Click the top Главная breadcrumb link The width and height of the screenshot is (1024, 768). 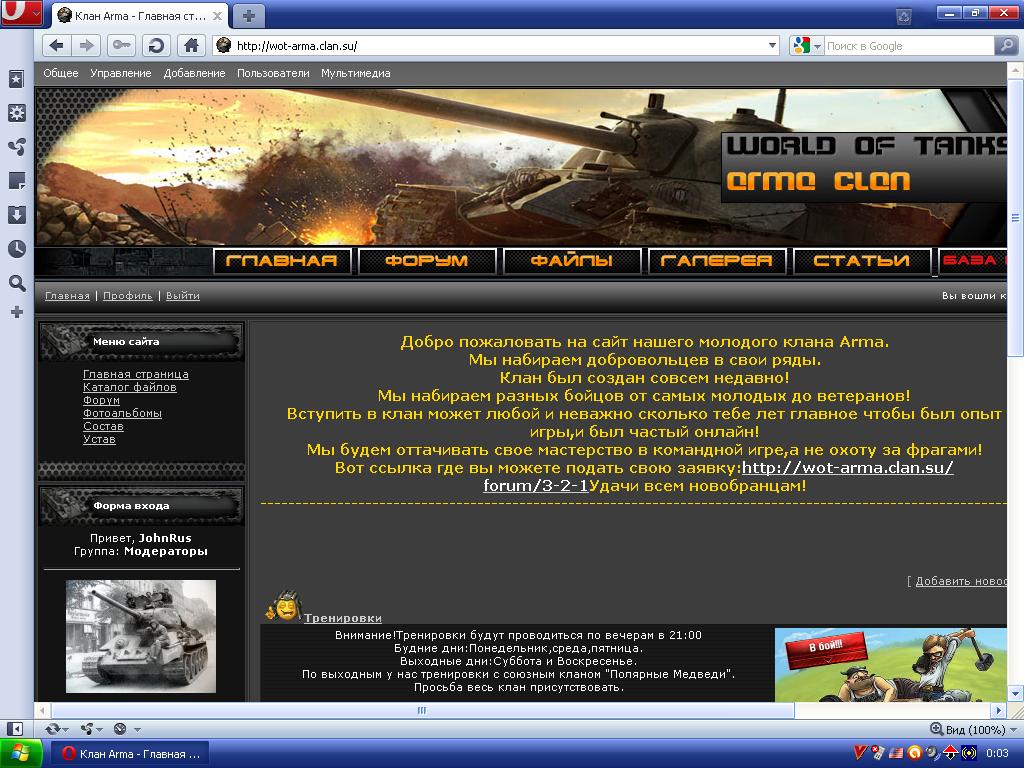[x=67, y=296]
